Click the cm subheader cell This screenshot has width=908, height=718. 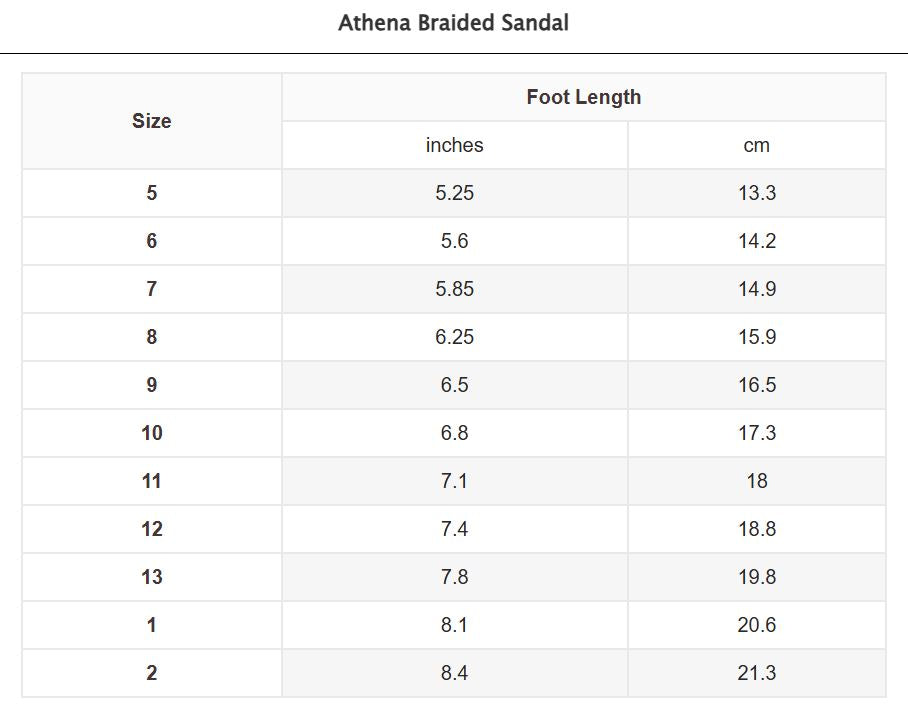coord(756,145)
